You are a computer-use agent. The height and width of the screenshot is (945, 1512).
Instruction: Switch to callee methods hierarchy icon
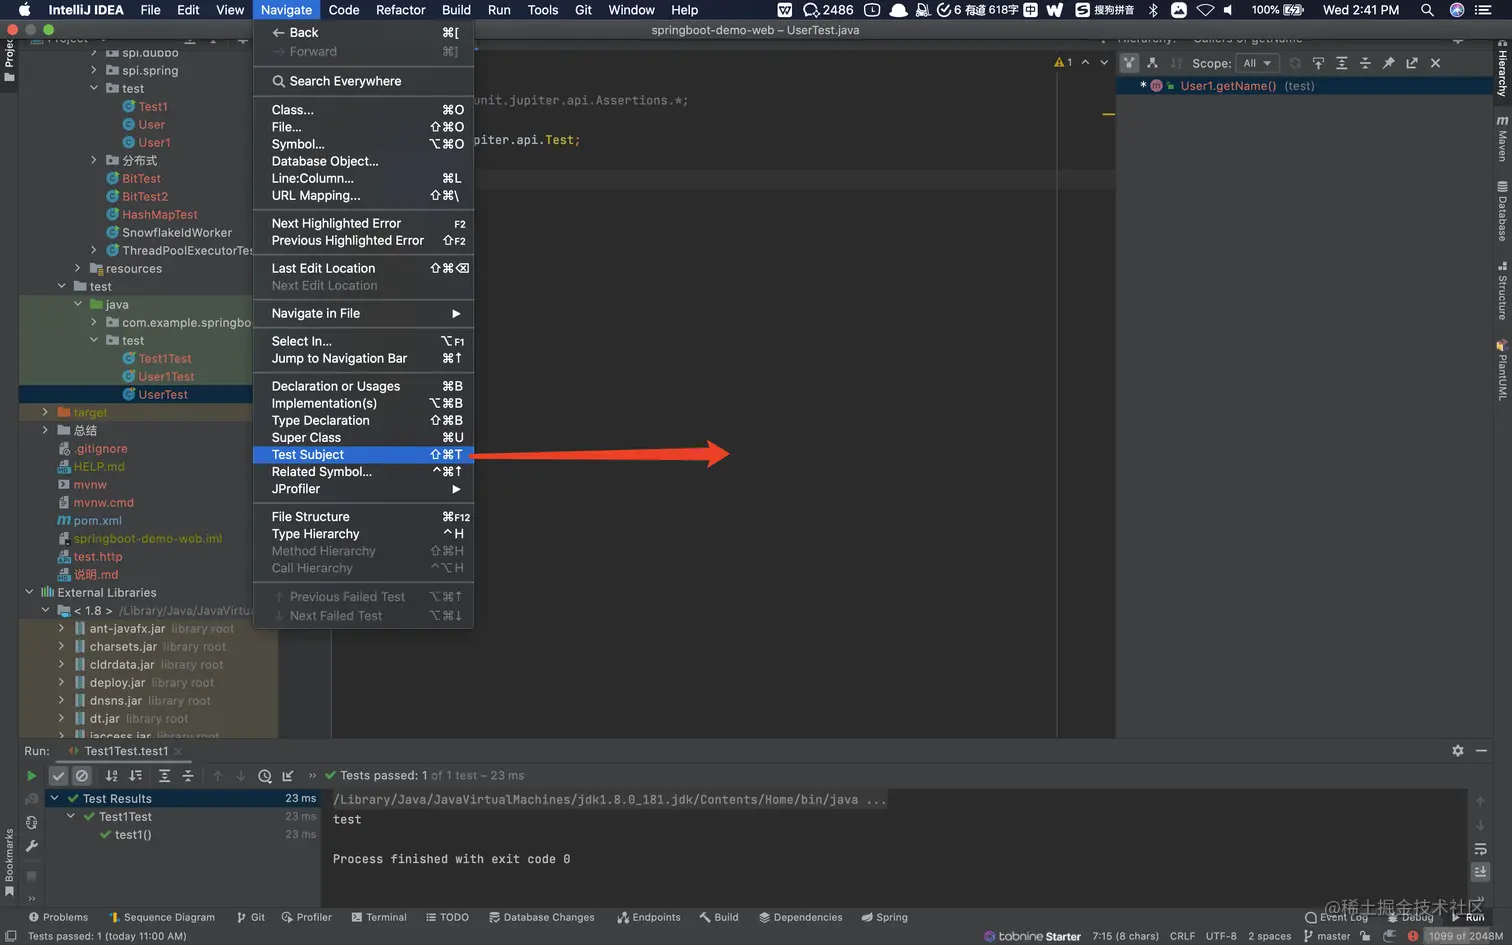click(1152, 63)
